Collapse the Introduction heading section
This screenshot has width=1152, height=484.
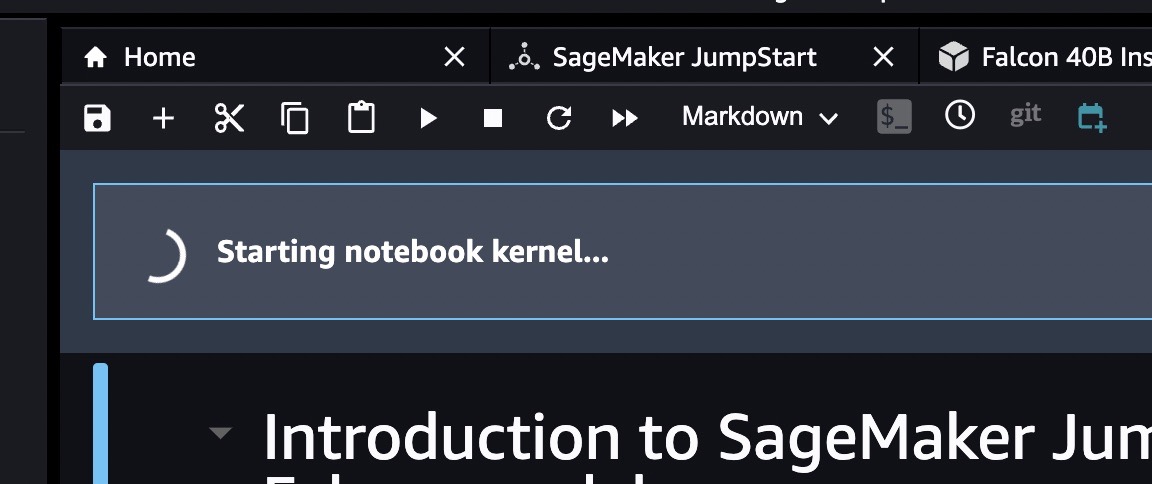220,433
